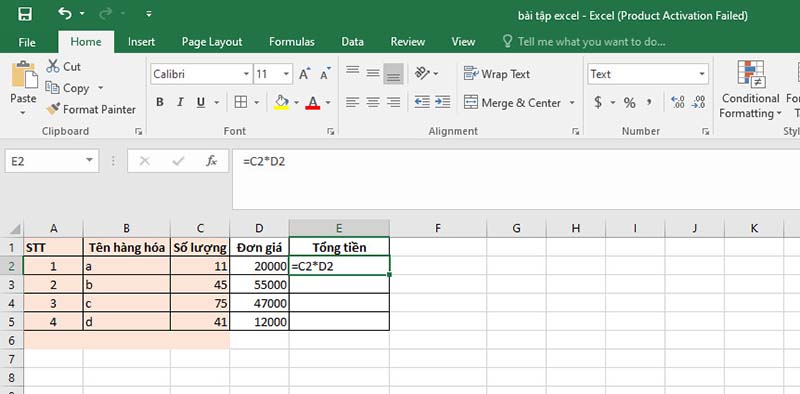Switch to the Page Layout tab
Viewport: 800px width, 394px height.
coord(212,42)
